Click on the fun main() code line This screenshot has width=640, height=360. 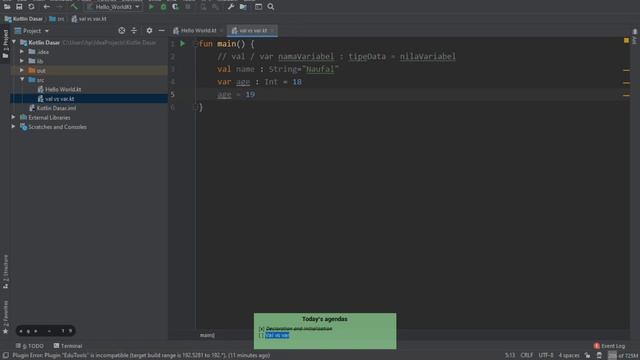[227, 44]
